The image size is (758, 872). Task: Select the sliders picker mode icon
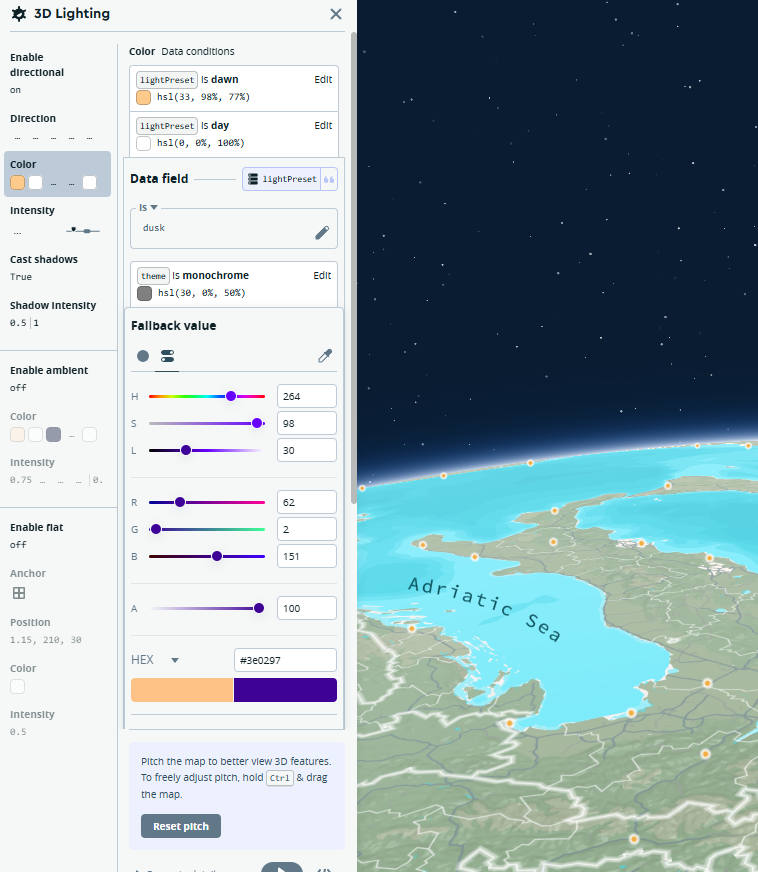tap(167, 356)
